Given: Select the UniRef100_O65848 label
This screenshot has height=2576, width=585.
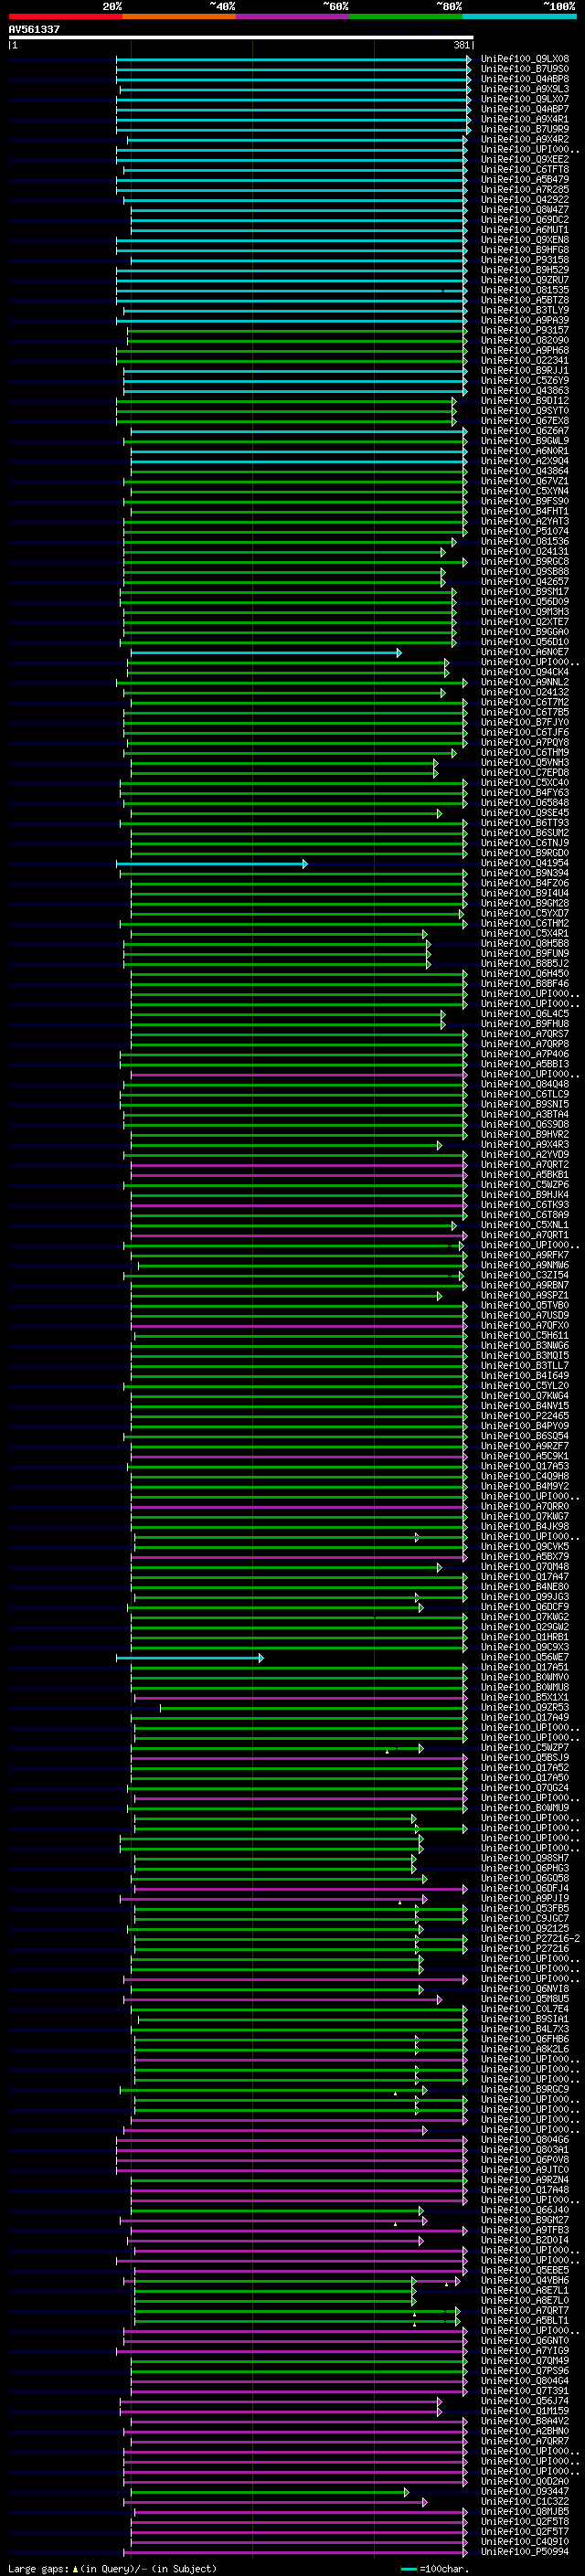Looking at the screenshot, I should 525,803.
